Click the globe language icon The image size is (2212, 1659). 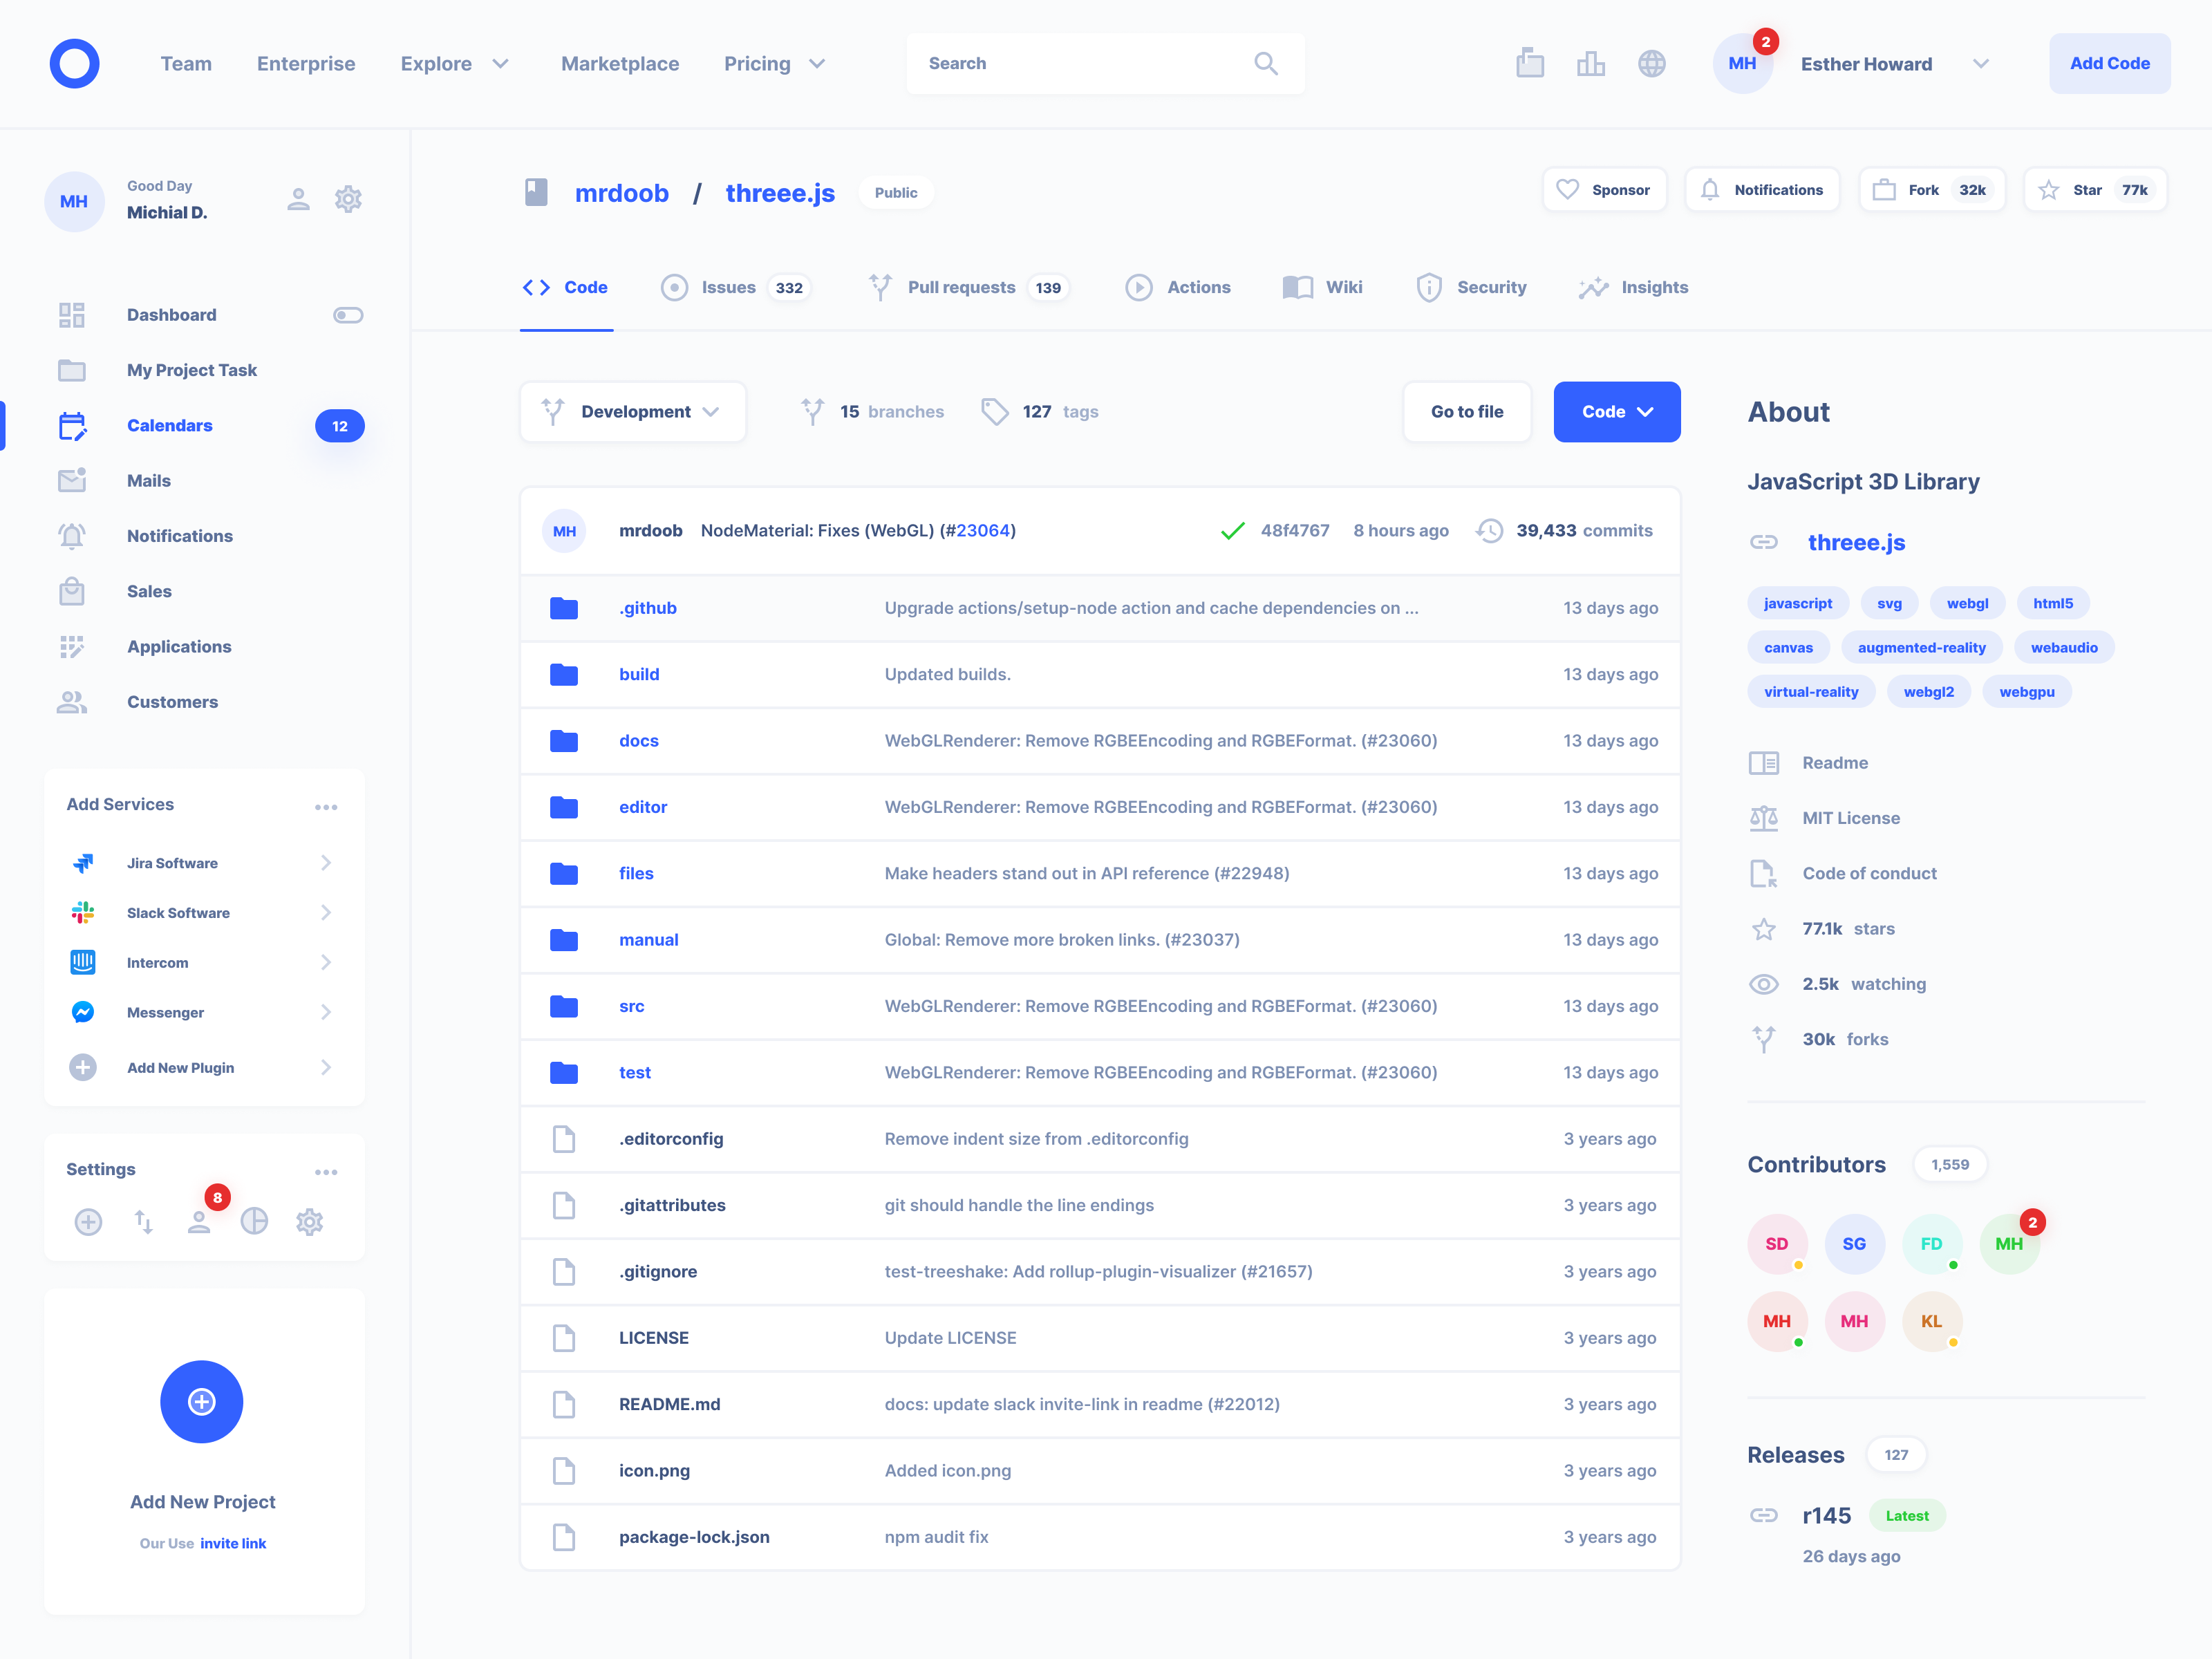(1651, 64)
